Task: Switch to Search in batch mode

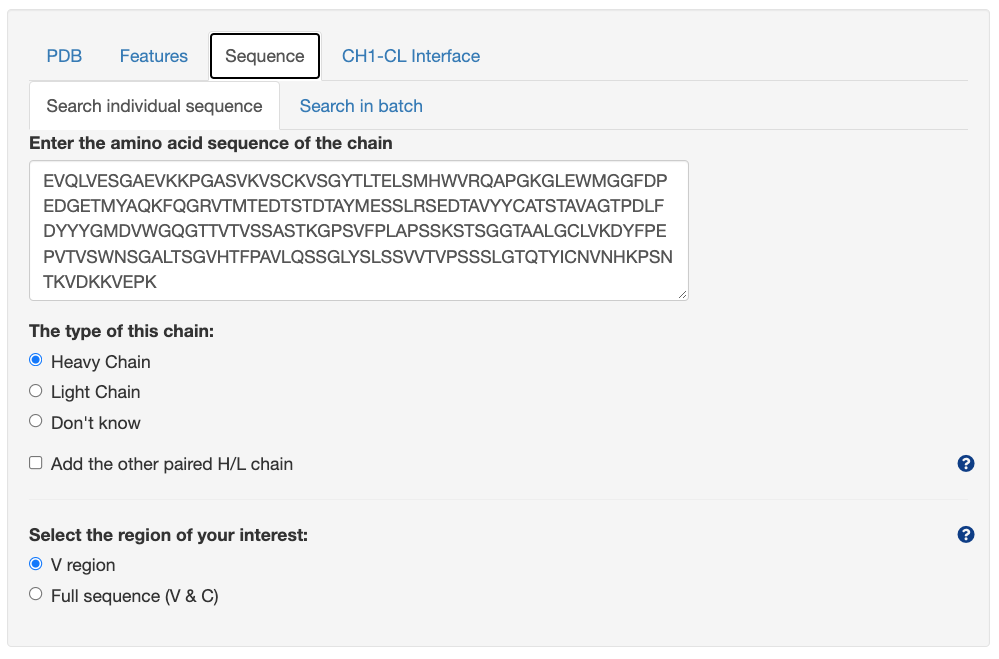Action: click(361, 106)
